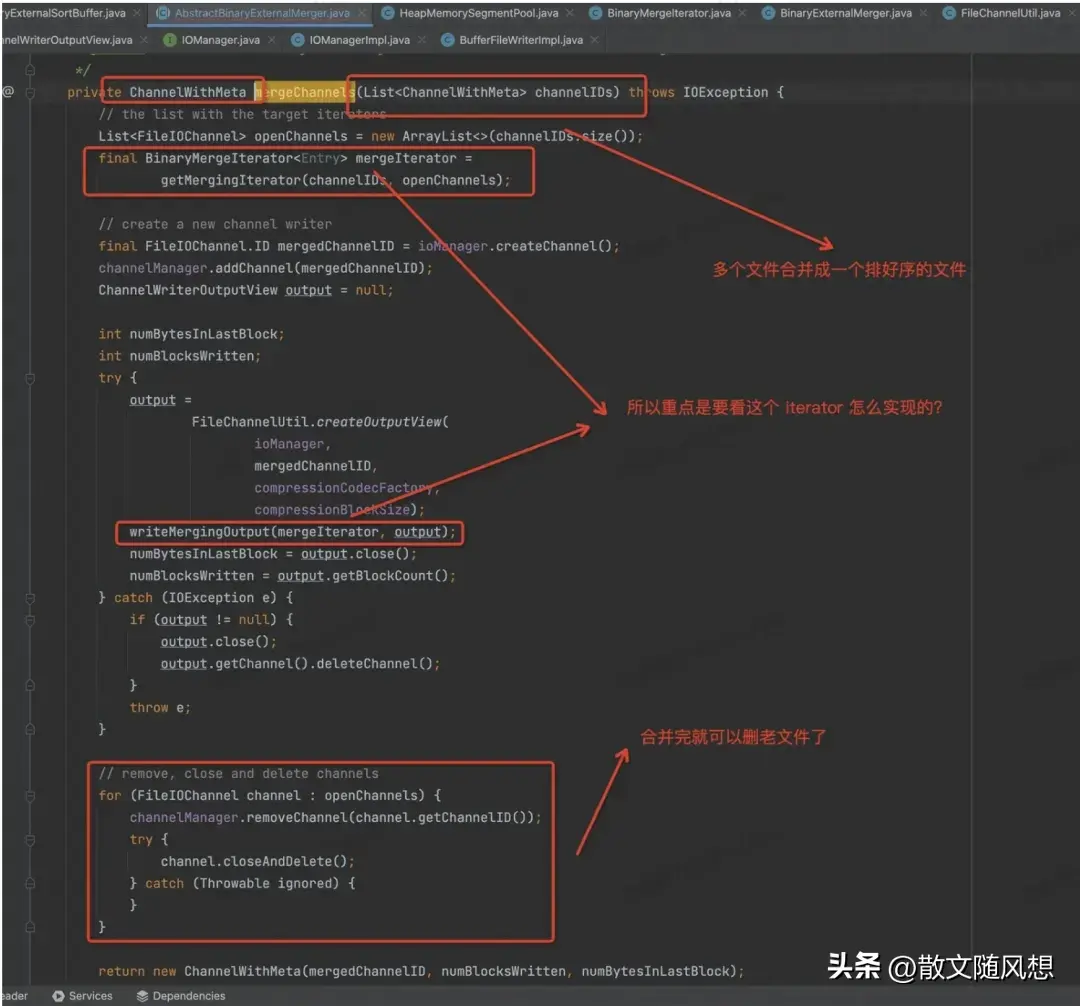Viewport: 1080px width, 1006px height.
Task: Close the IOManagerImpl.java tab
Action: (x=422, y=40)
